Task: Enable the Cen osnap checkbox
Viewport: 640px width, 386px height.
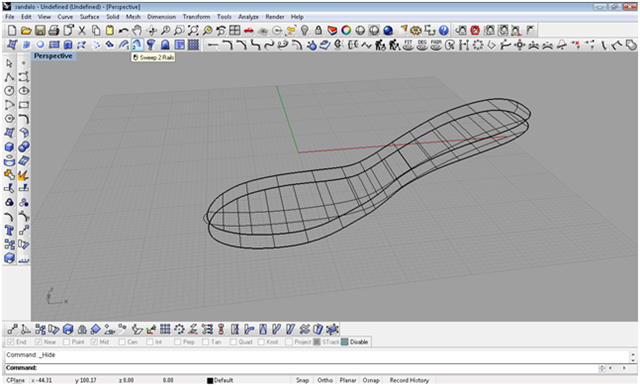Action: click(x=122, y=342)
